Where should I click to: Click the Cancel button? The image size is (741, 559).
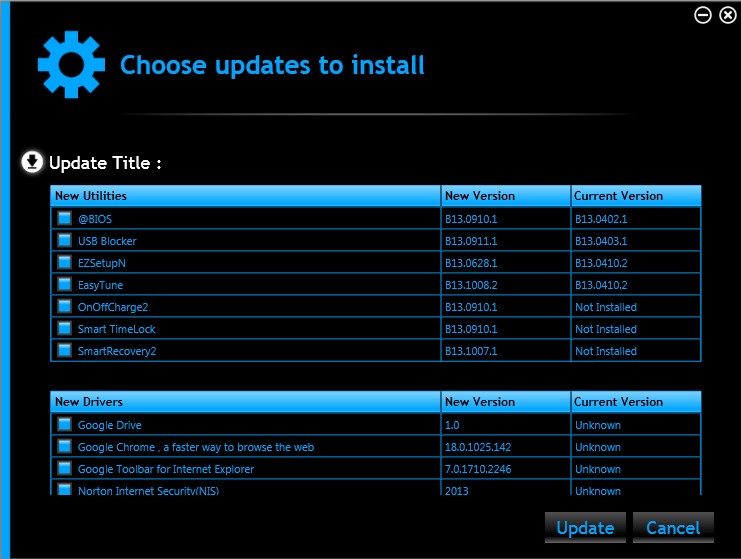[x=673, y=527]
